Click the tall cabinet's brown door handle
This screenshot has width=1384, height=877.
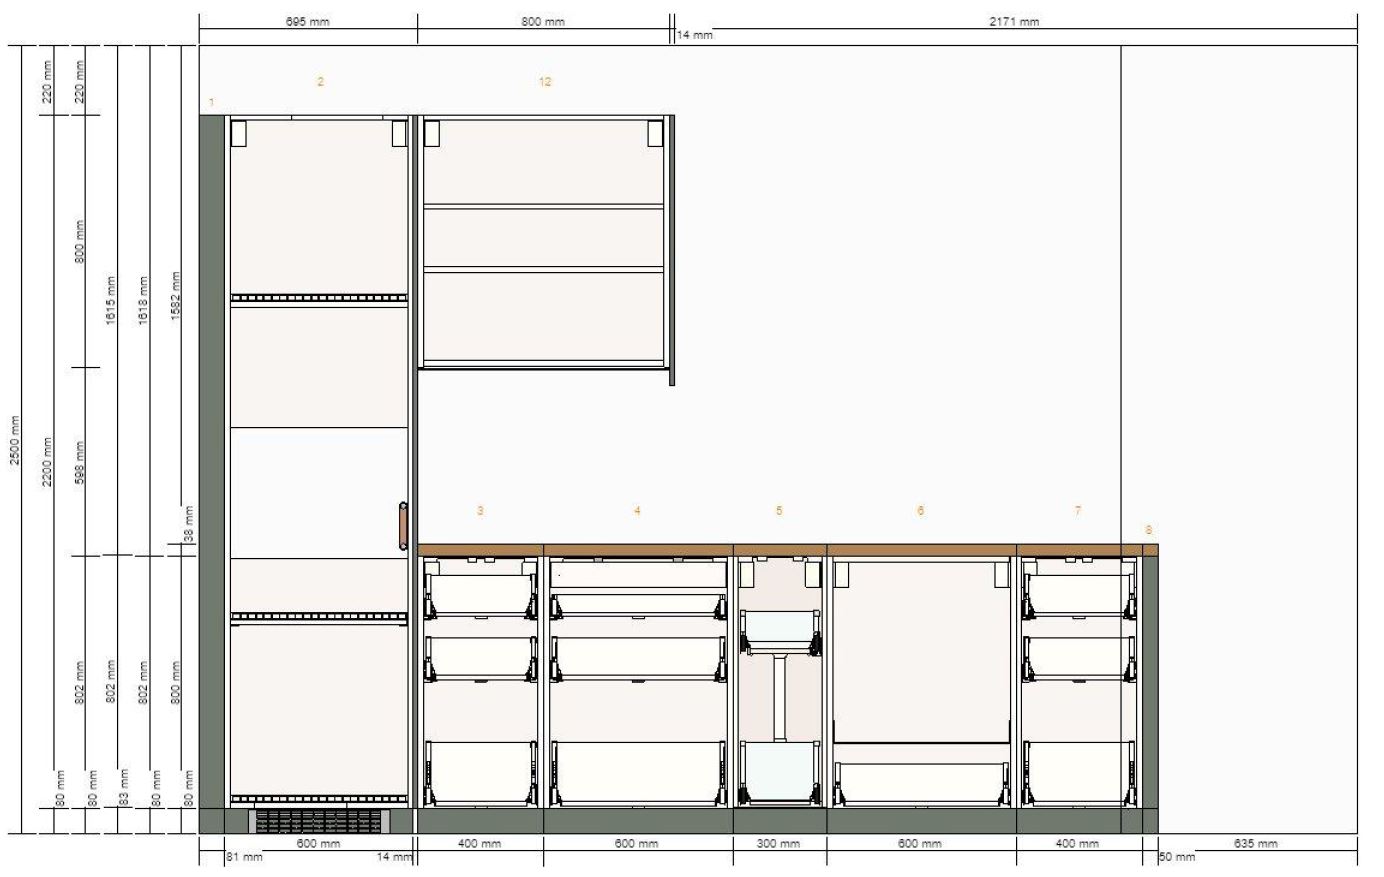pos(403,526)
